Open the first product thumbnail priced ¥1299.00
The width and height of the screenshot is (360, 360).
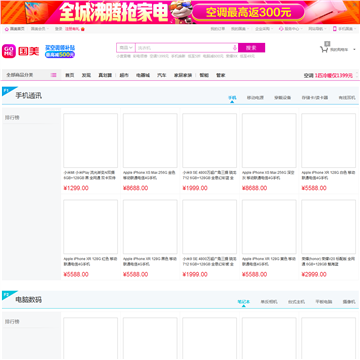[90, 140]
